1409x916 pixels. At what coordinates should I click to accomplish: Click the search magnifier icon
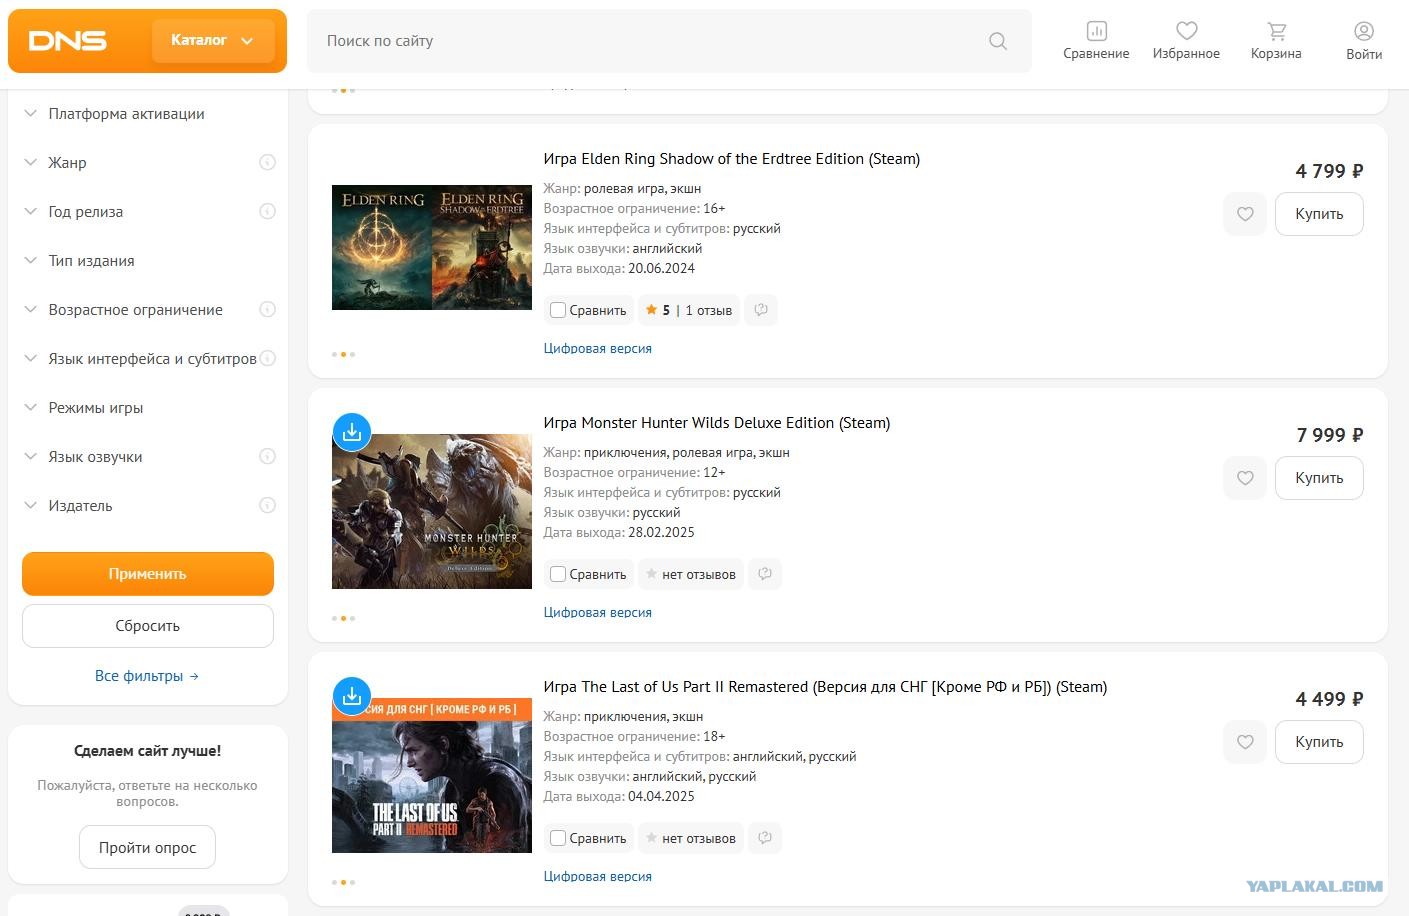point(997,41)
